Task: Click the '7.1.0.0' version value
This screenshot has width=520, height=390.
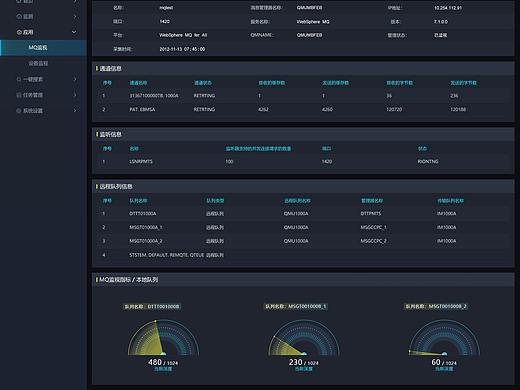Action: [x=441, y=22]
